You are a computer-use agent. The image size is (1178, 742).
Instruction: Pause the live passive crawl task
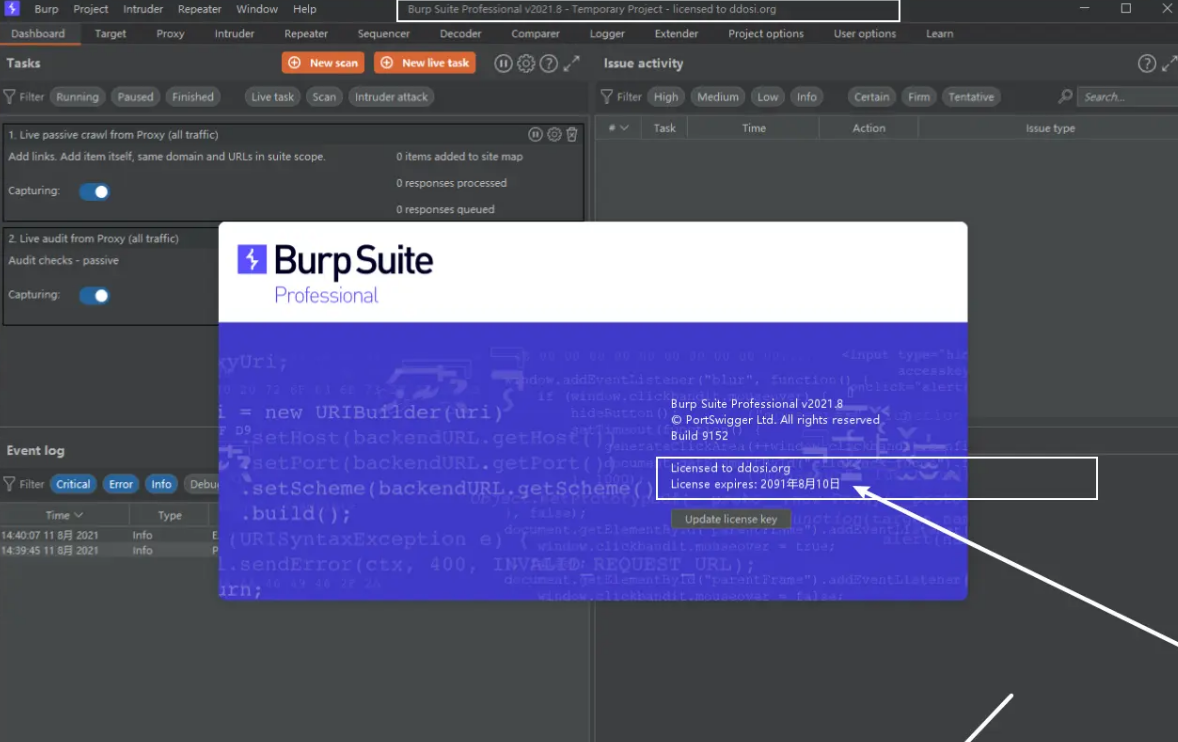(535, 134)
